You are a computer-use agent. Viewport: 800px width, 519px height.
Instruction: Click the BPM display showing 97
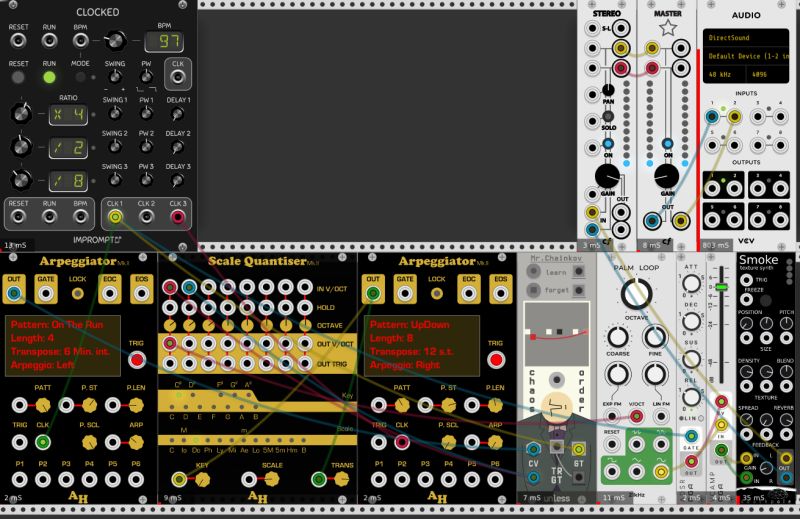164,41
